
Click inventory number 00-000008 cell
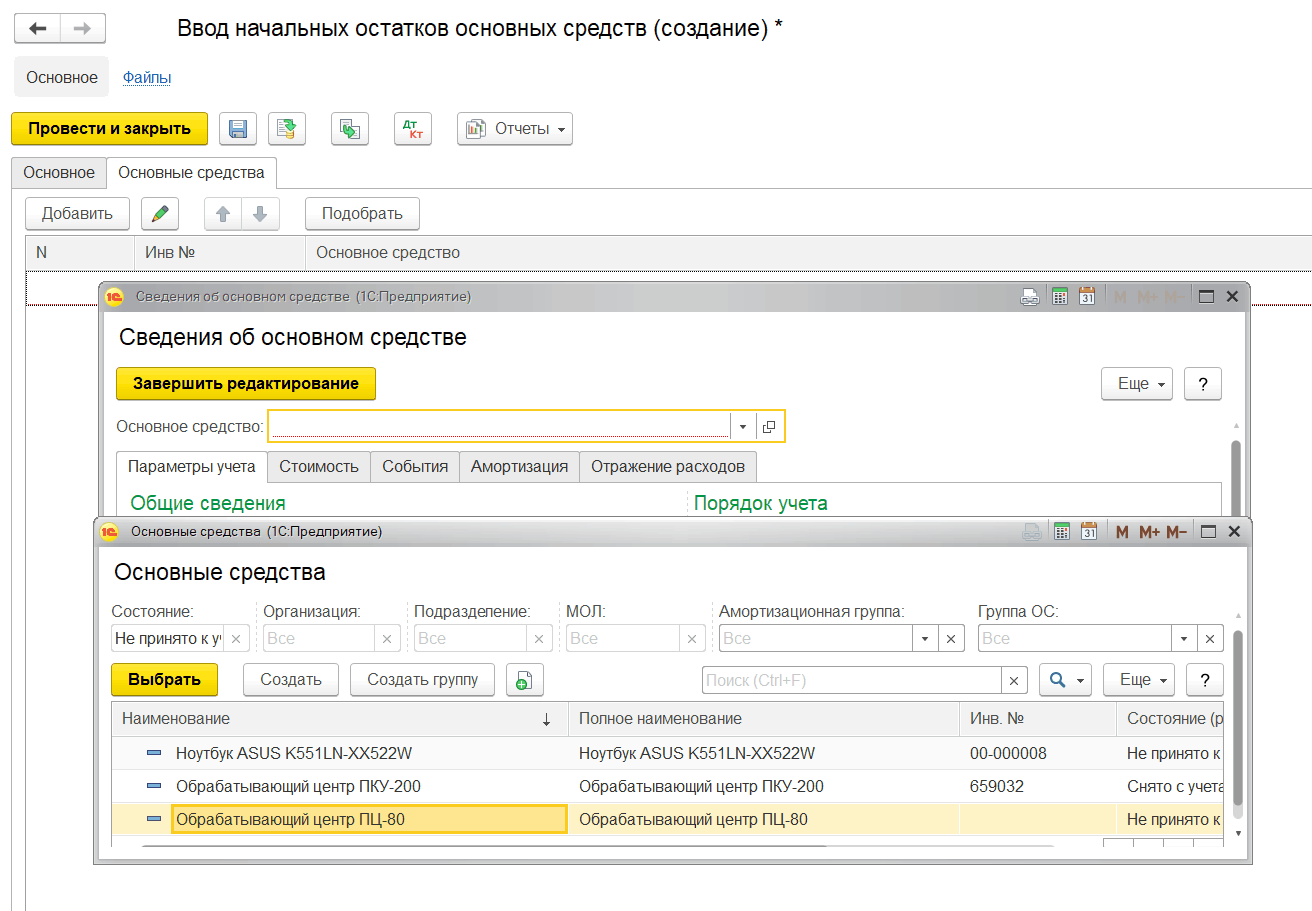pos(1037,753)
